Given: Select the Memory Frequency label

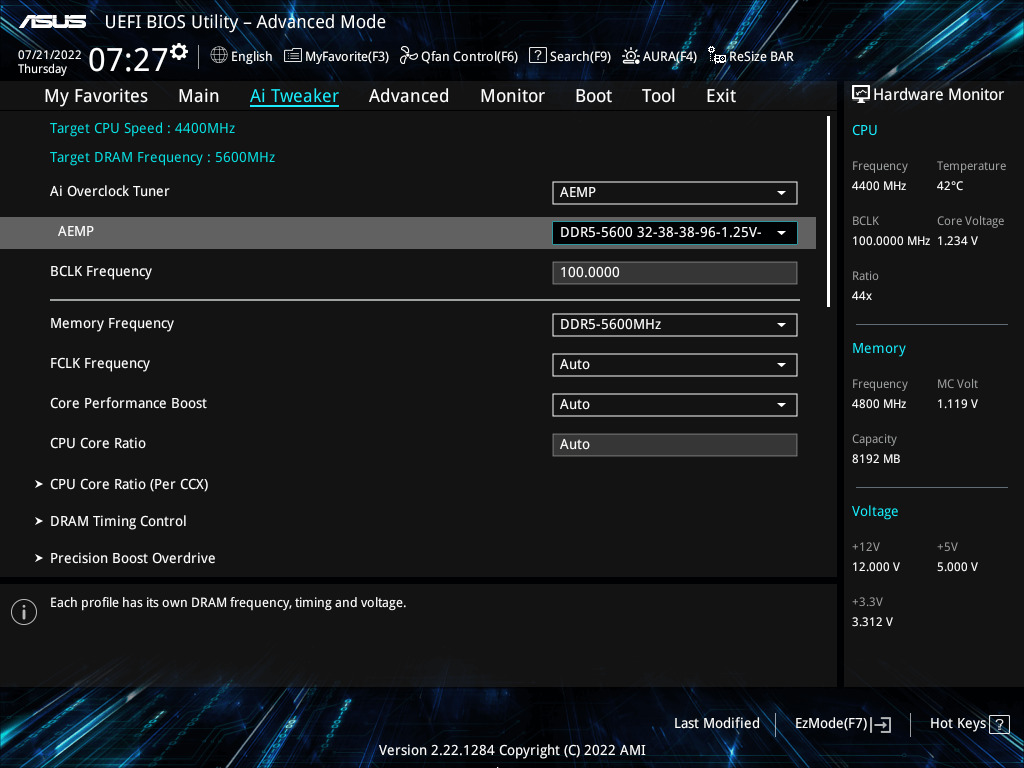Looking at the screenshot, I should (112, 323).
